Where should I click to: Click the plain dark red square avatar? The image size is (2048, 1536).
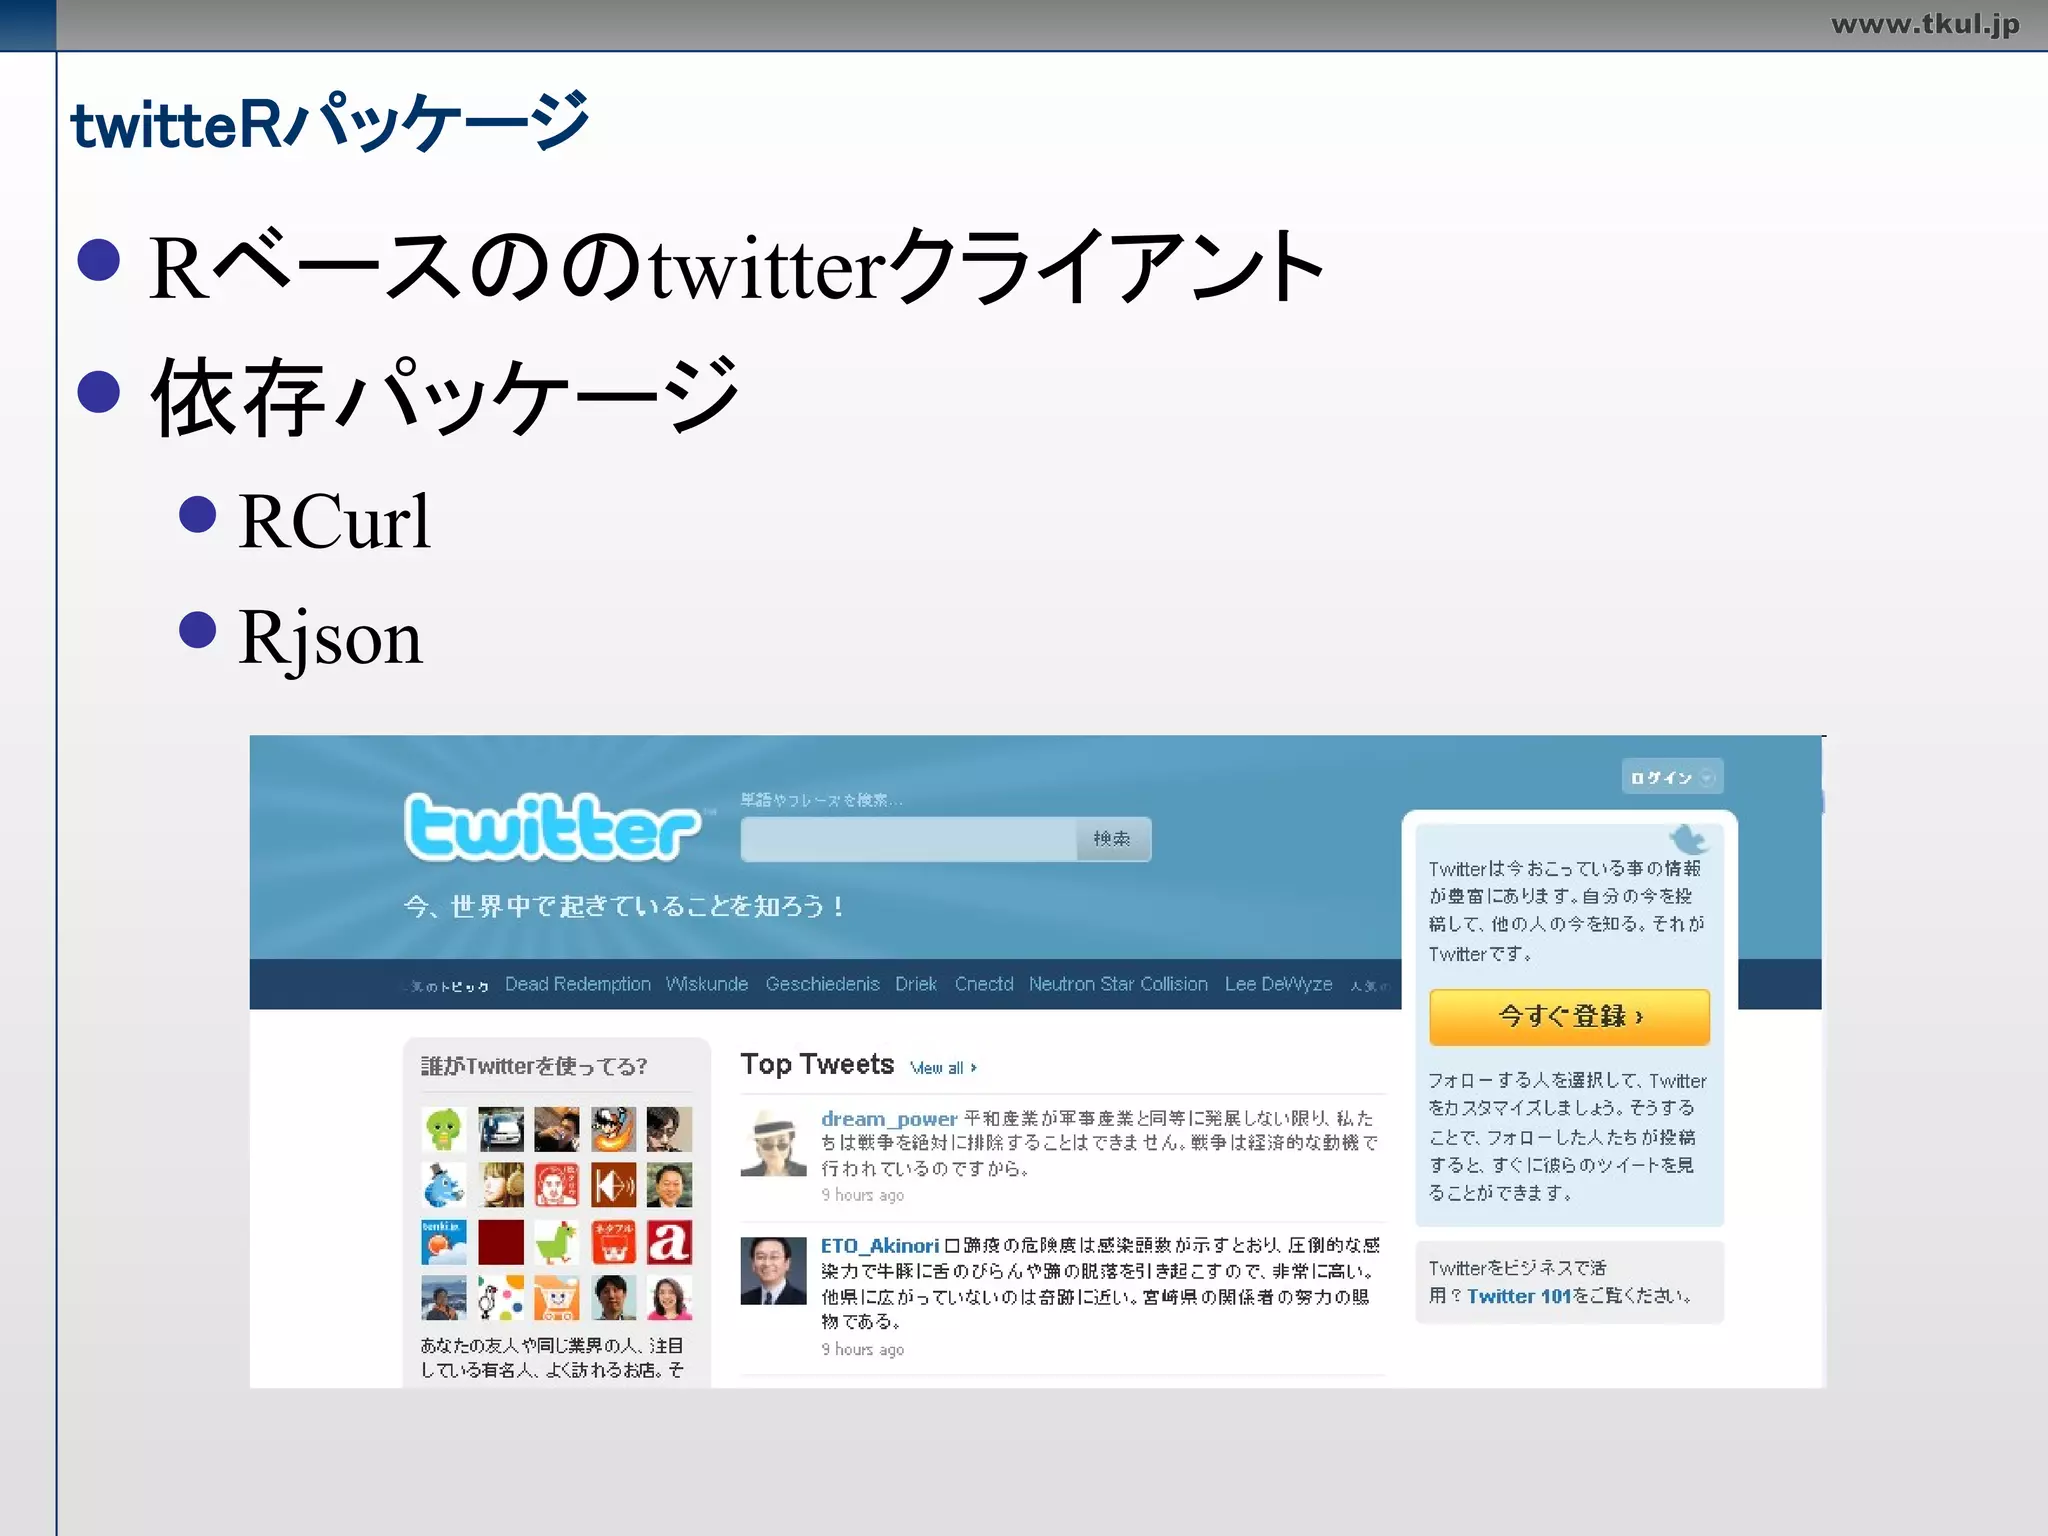click(500, 1242)
